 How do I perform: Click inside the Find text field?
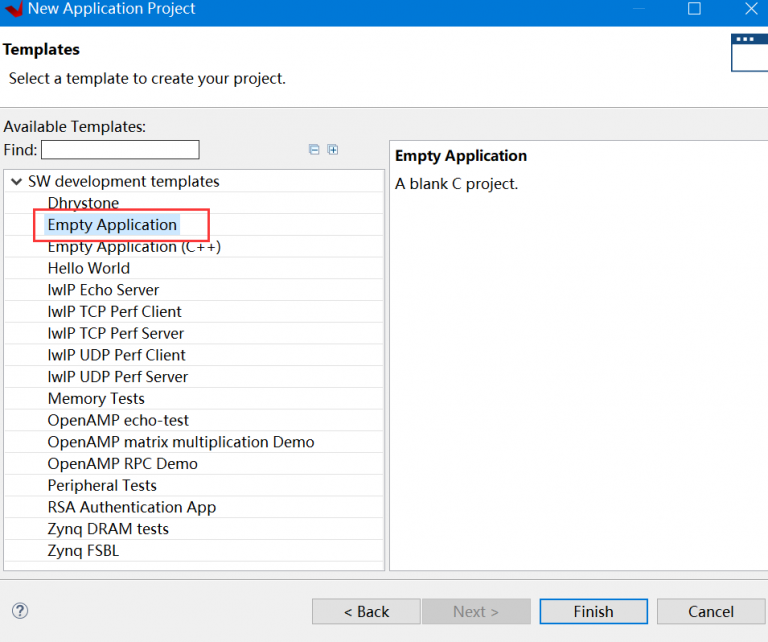click(120, 150)
